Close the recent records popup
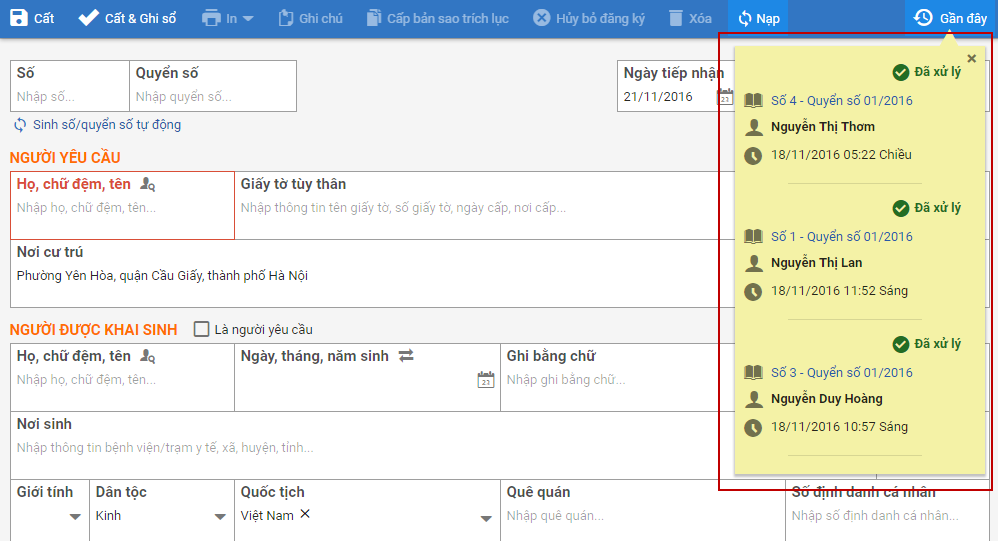 pos(971,59)
